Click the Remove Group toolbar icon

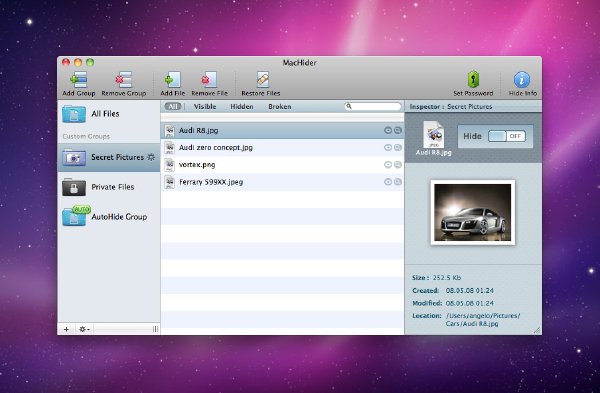click(124, 80)
